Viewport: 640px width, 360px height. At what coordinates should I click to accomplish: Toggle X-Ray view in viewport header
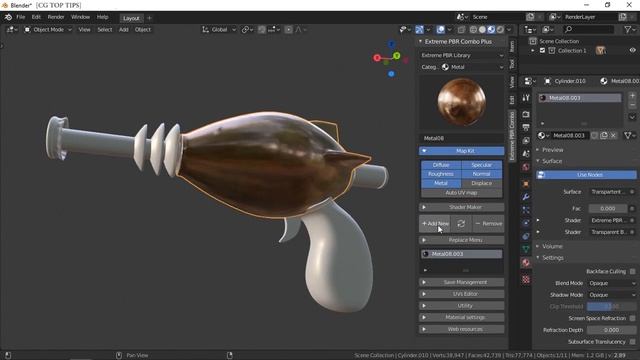click(x=461, y=29)
